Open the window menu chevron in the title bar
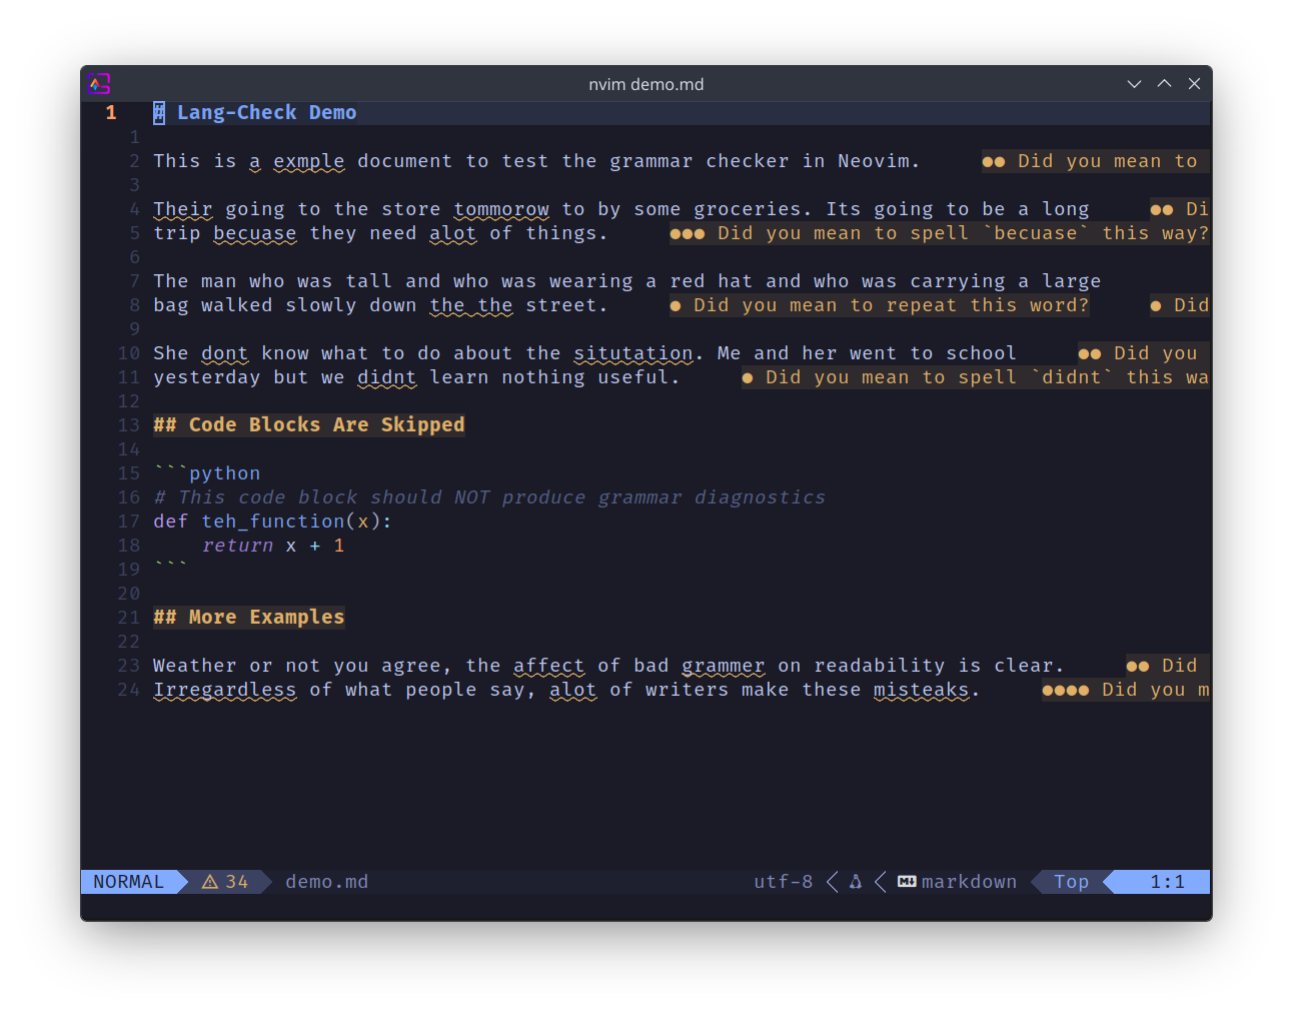Viewport: 1293px width, 1017px height. 1134,84
